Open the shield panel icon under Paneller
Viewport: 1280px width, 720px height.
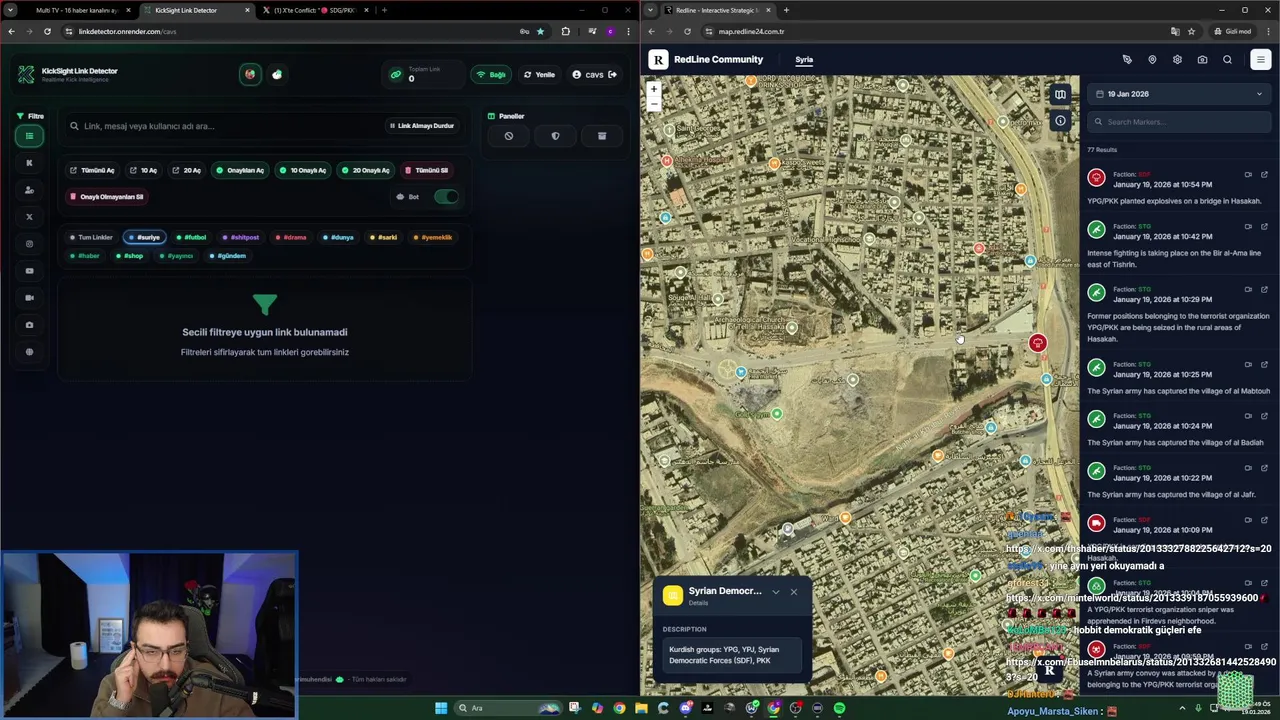(555, 136)
